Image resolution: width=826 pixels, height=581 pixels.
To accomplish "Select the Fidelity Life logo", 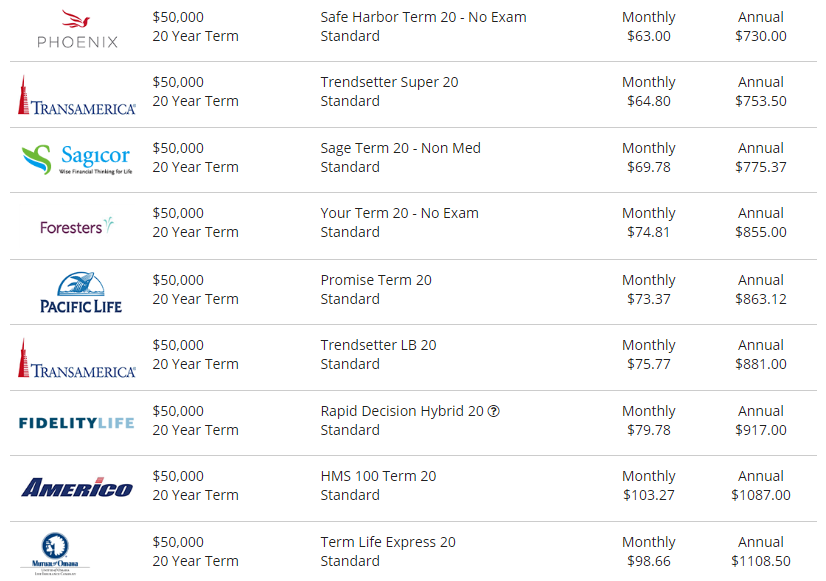I will click(77, 423).
